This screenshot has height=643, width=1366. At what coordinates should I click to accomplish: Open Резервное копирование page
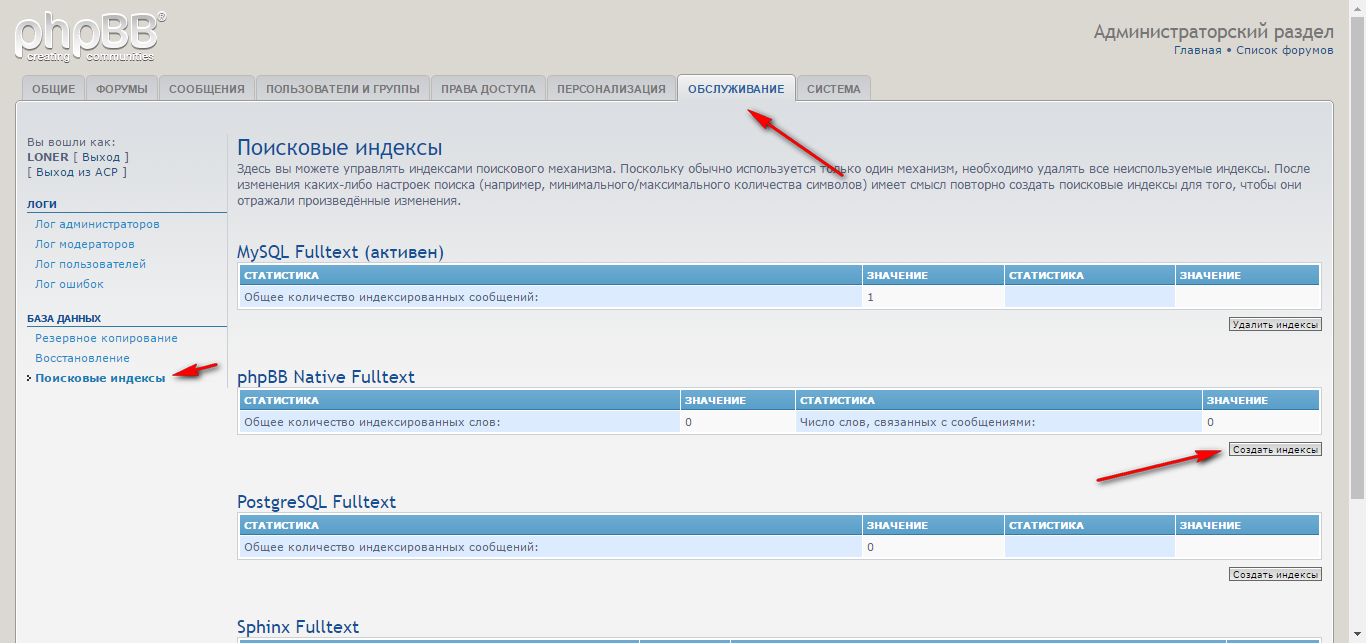(106, 338)
